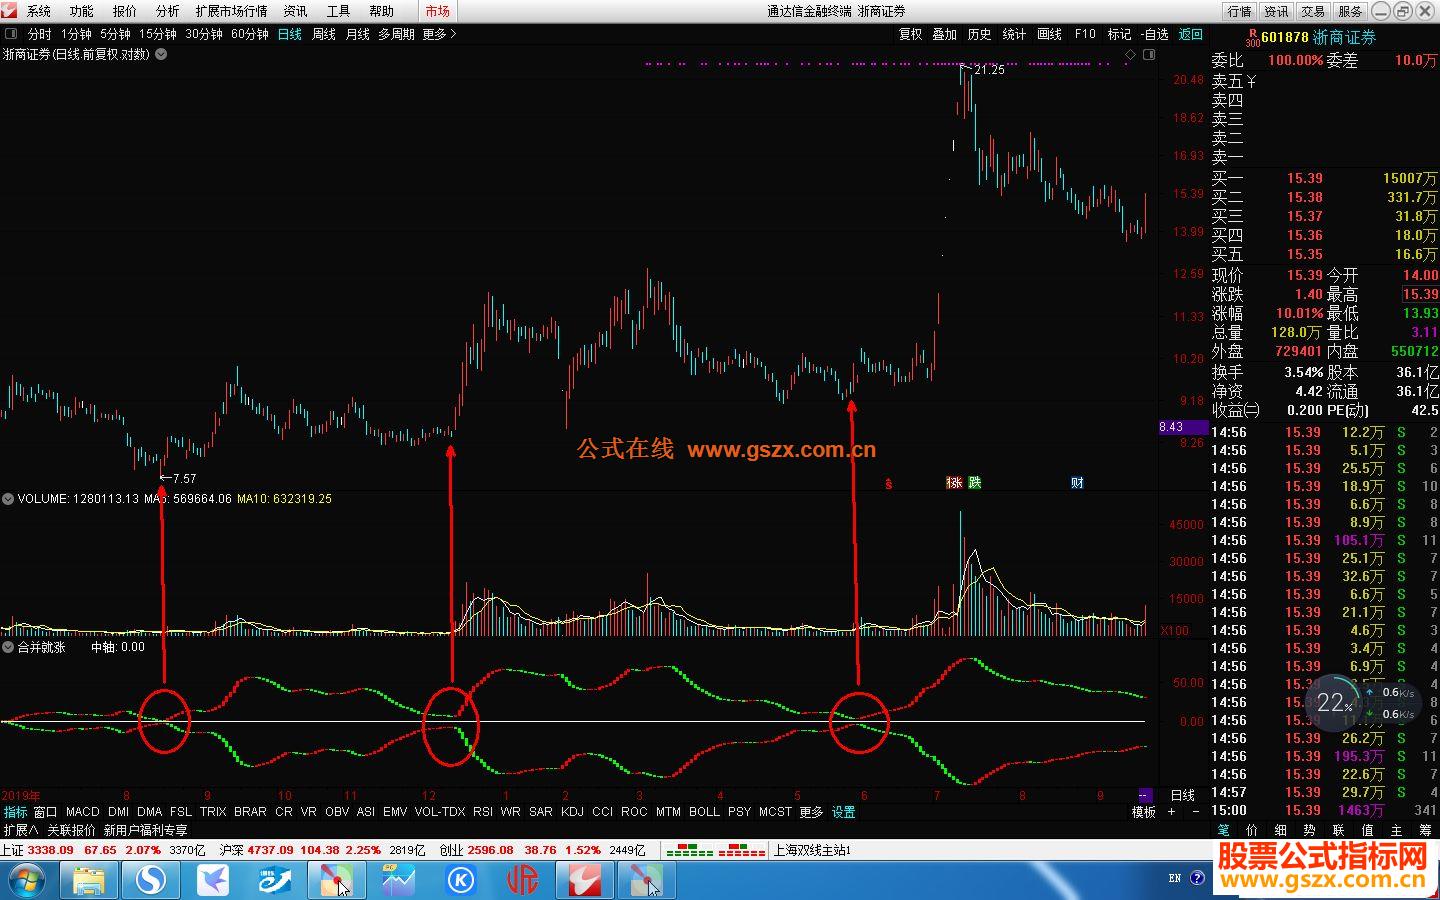Image resolution: width=1440 pixels, height=900 pixels.
Task: Click the purple -- button on the date axis
Action: [1144, 796]
